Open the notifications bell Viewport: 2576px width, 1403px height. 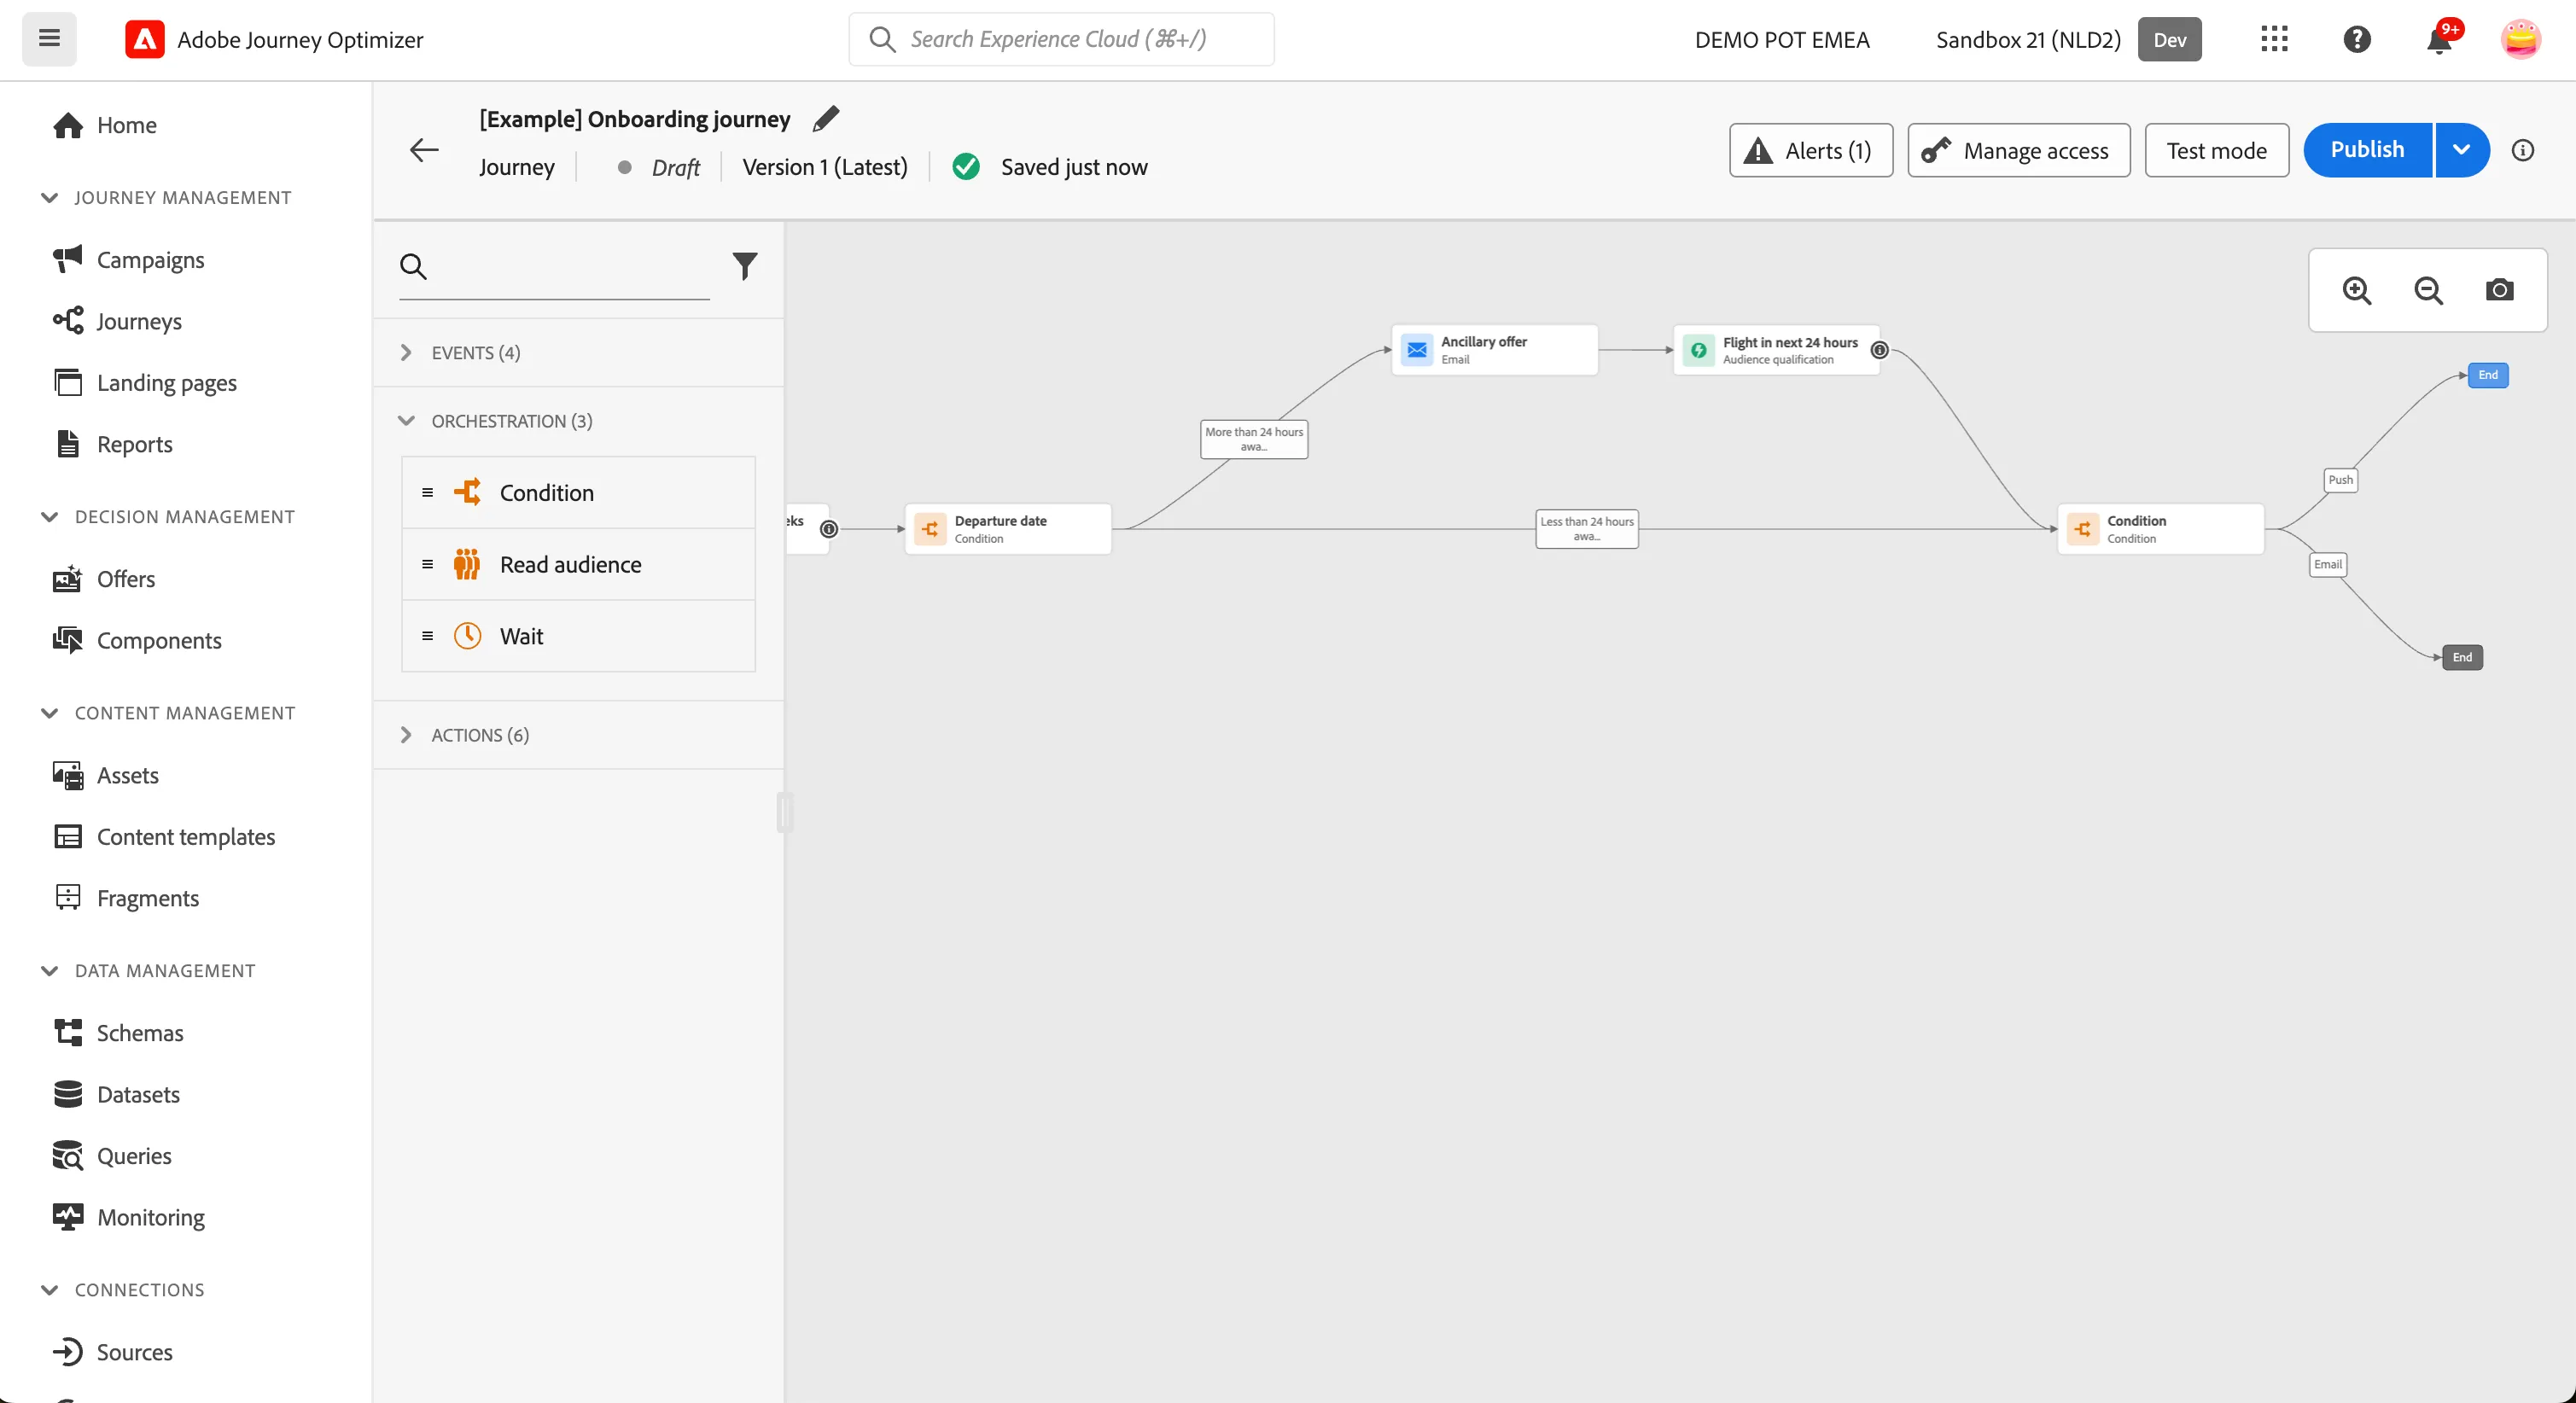tap(2439, 39)
